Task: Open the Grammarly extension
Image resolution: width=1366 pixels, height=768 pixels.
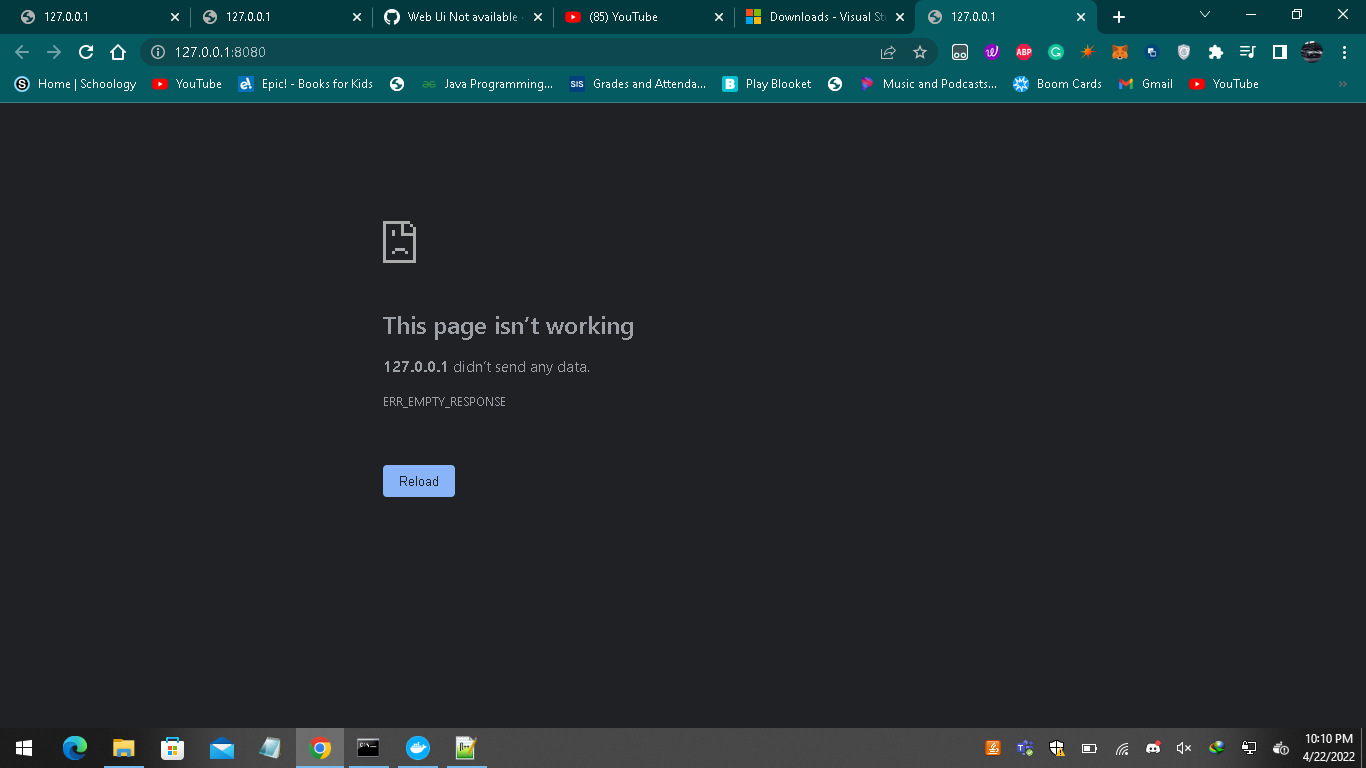Action: point(1055,52)
